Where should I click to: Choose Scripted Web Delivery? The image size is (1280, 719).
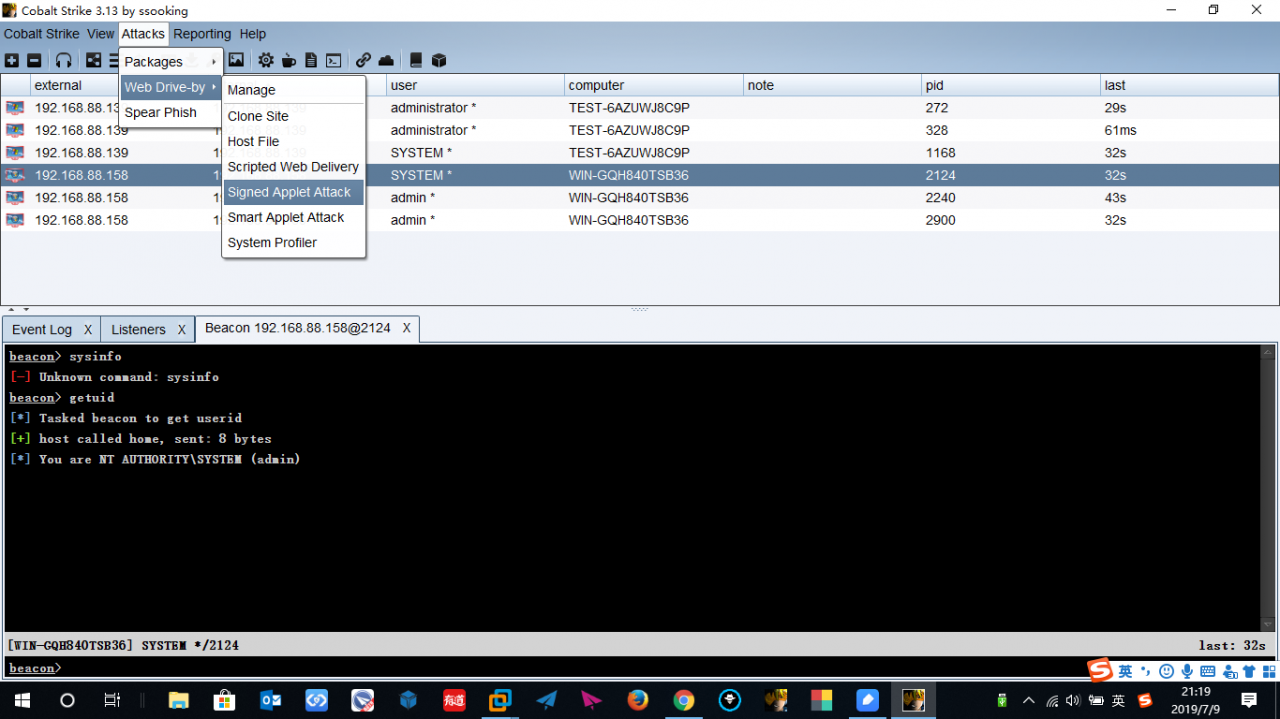(294, 166)
